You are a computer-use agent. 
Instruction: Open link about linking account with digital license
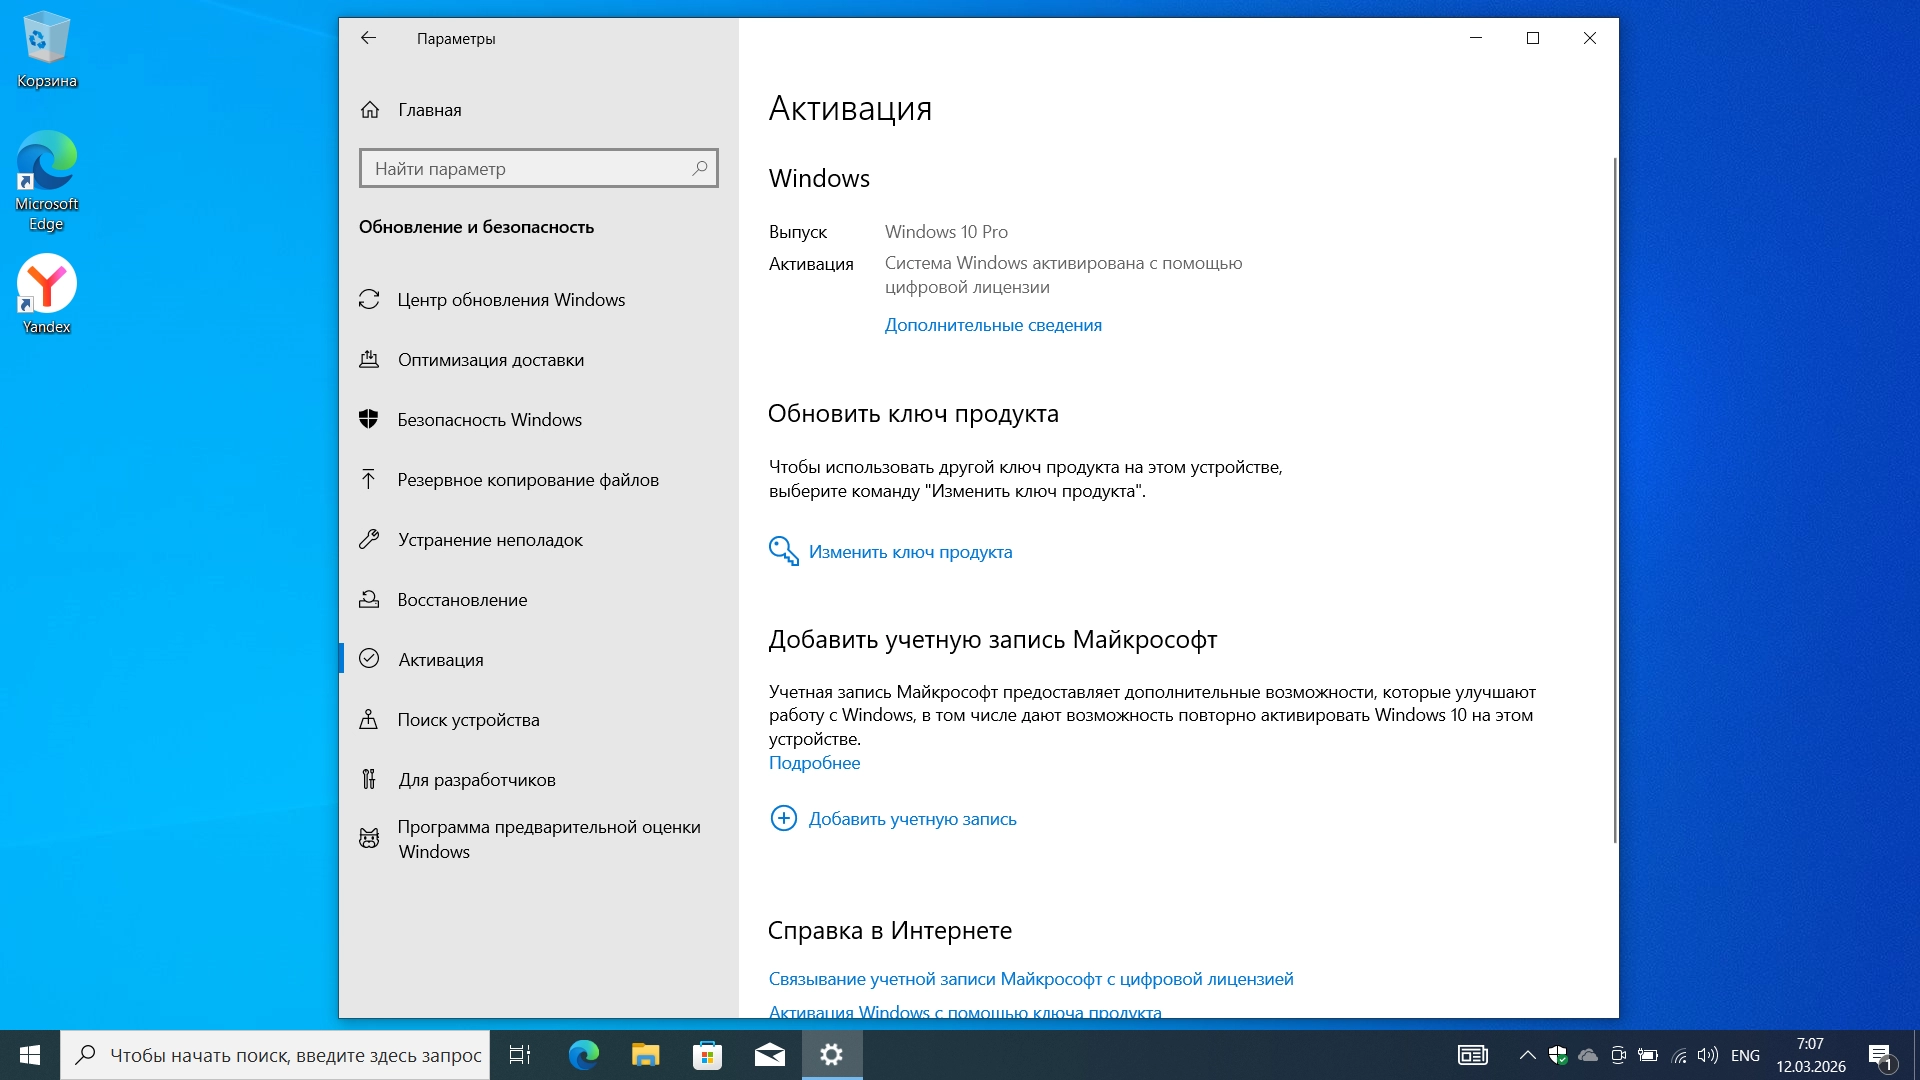(x=1031, y=979)
